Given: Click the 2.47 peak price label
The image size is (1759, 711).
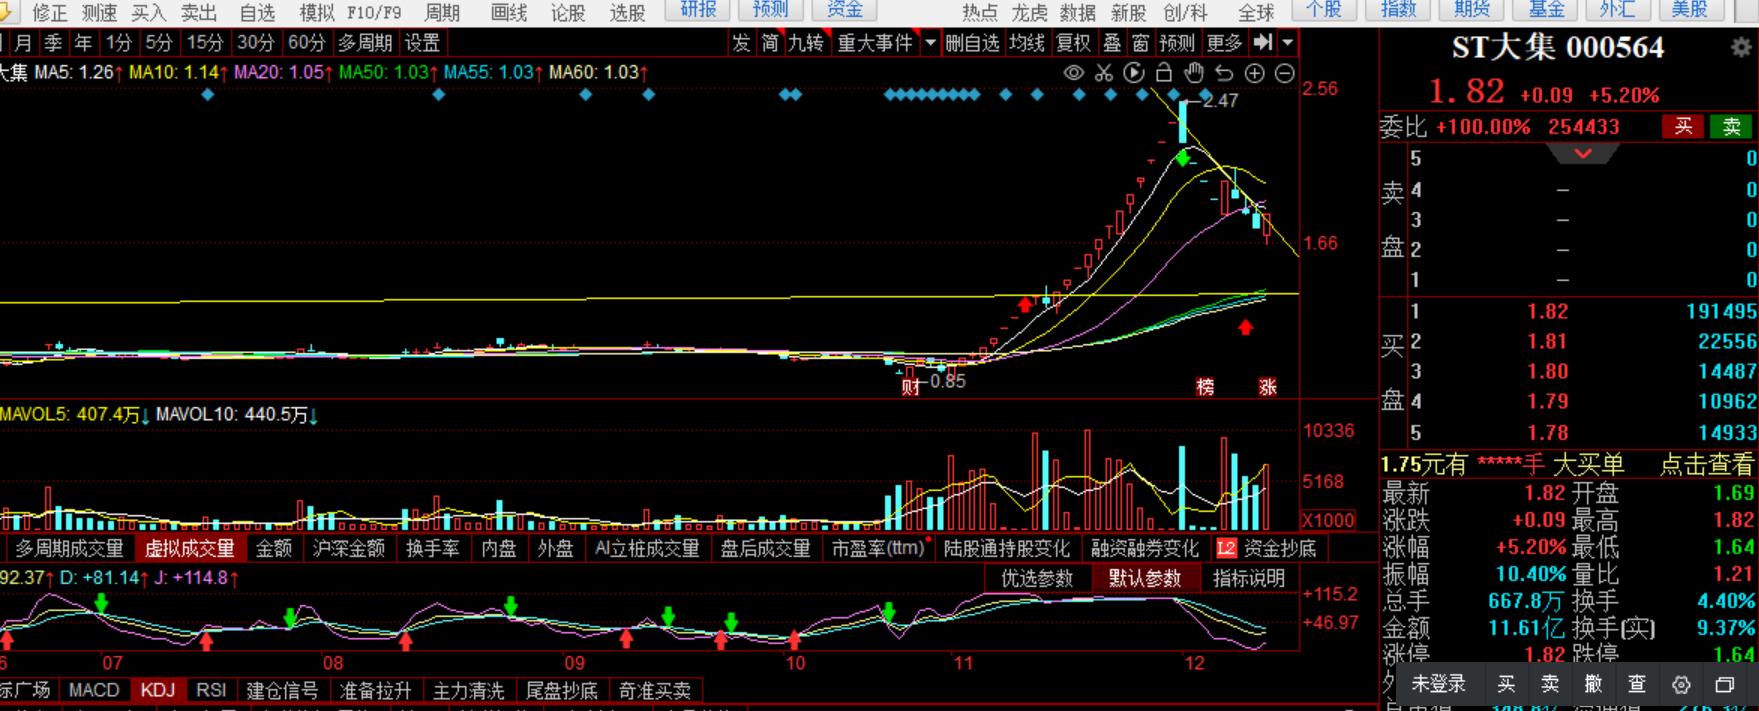Looking at the screenshot, I should [1220, 101].
